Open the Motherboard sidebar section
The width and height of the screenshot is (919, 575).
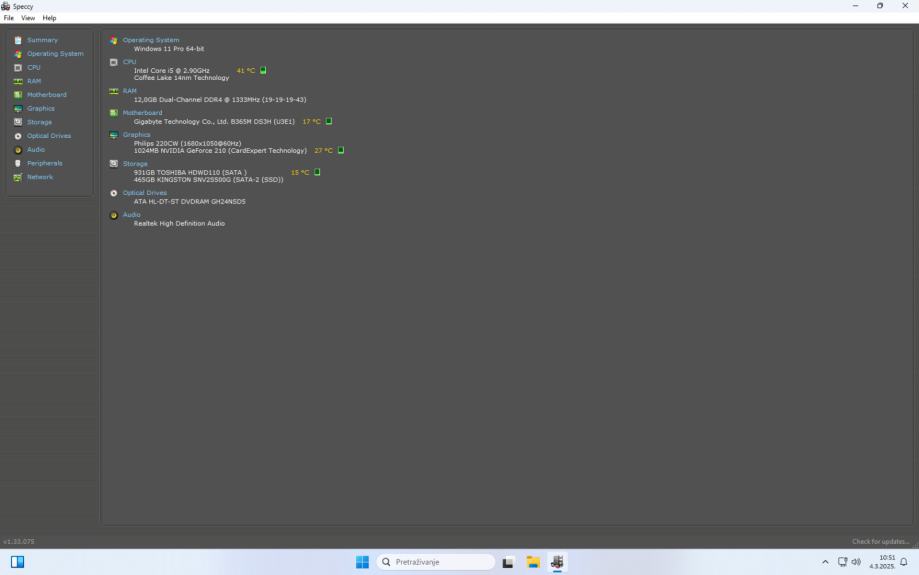click(47, 94)
